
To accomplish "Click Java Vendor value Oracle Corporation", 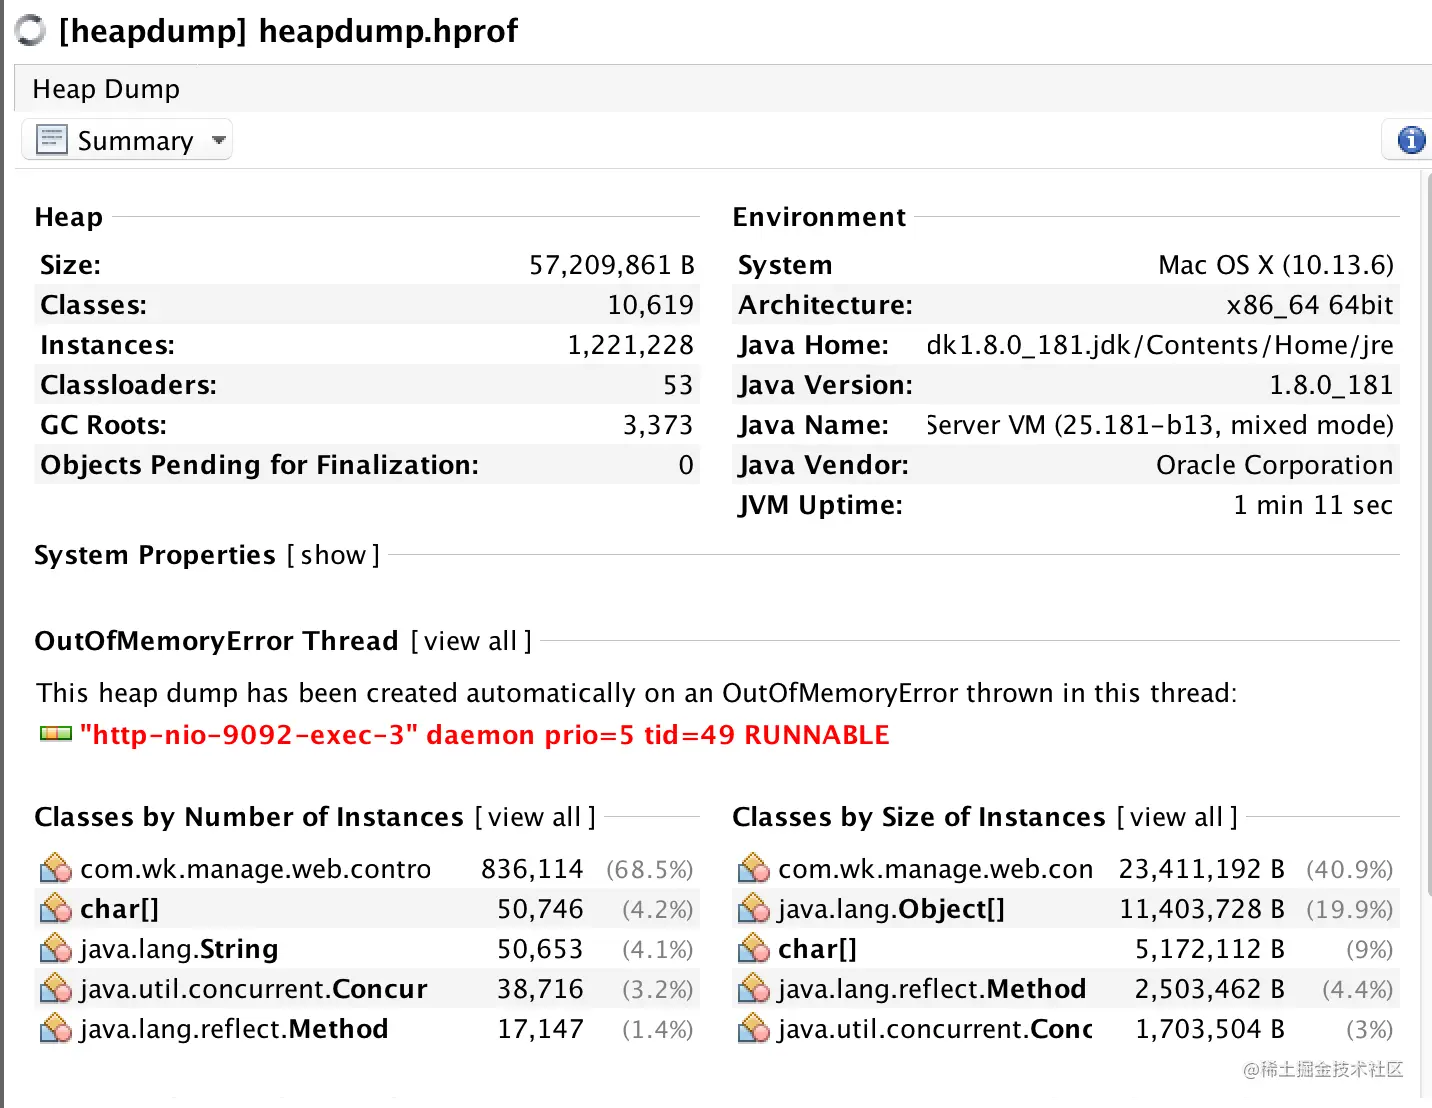I will (1274, 465).
